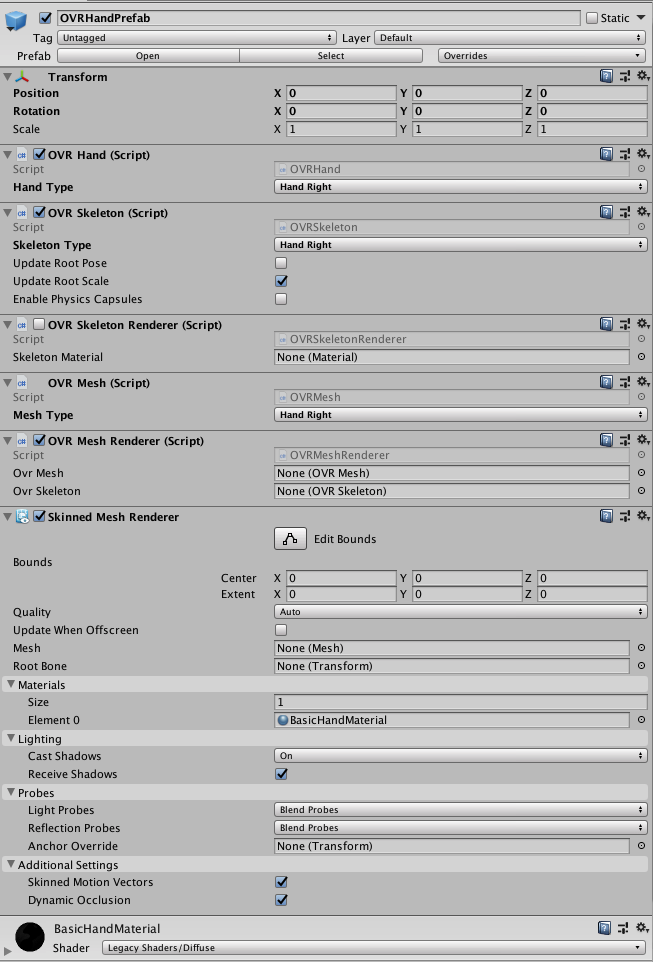Open OVR Mesh Renderer help icon
Image resolution: width=653 pixels, height=962 pixels.
pos(606,440)
